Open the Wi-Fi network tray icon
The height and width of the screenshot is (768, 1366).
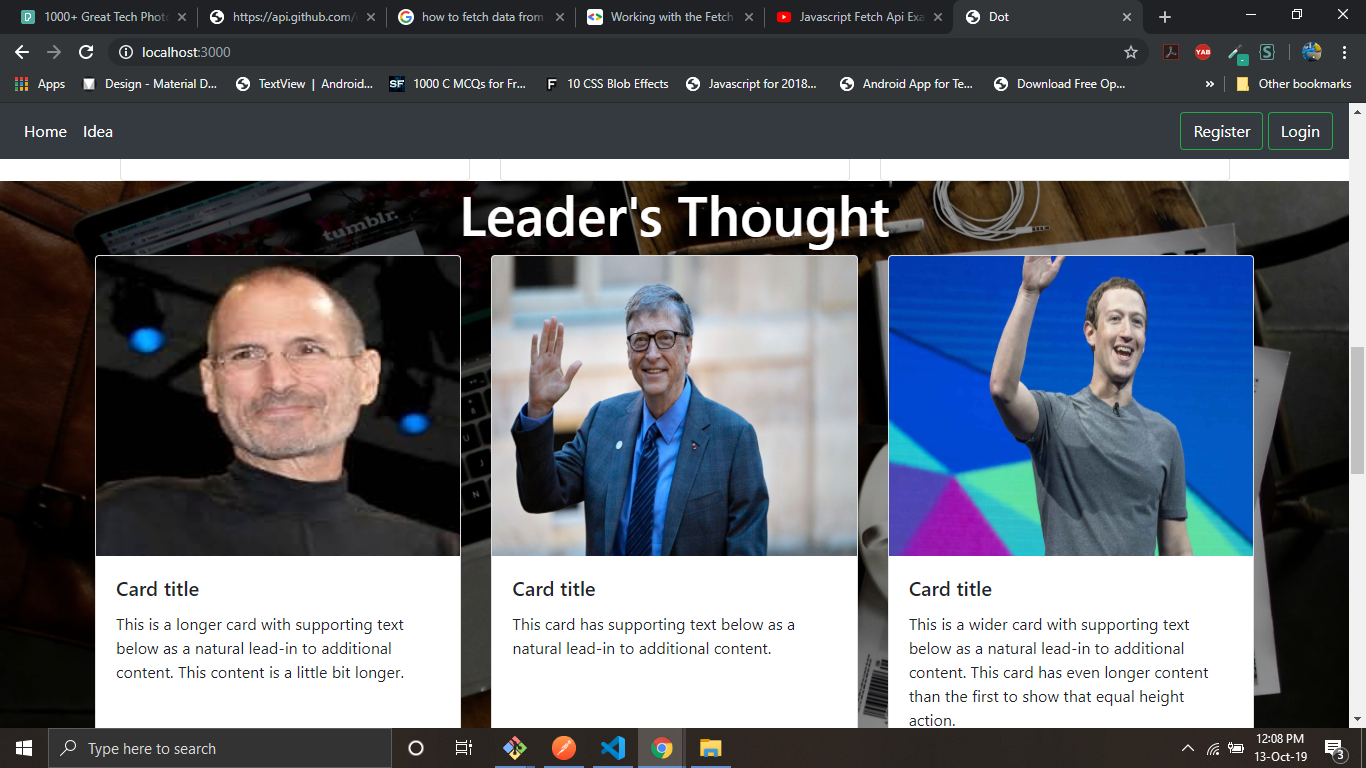point(1213,748)
